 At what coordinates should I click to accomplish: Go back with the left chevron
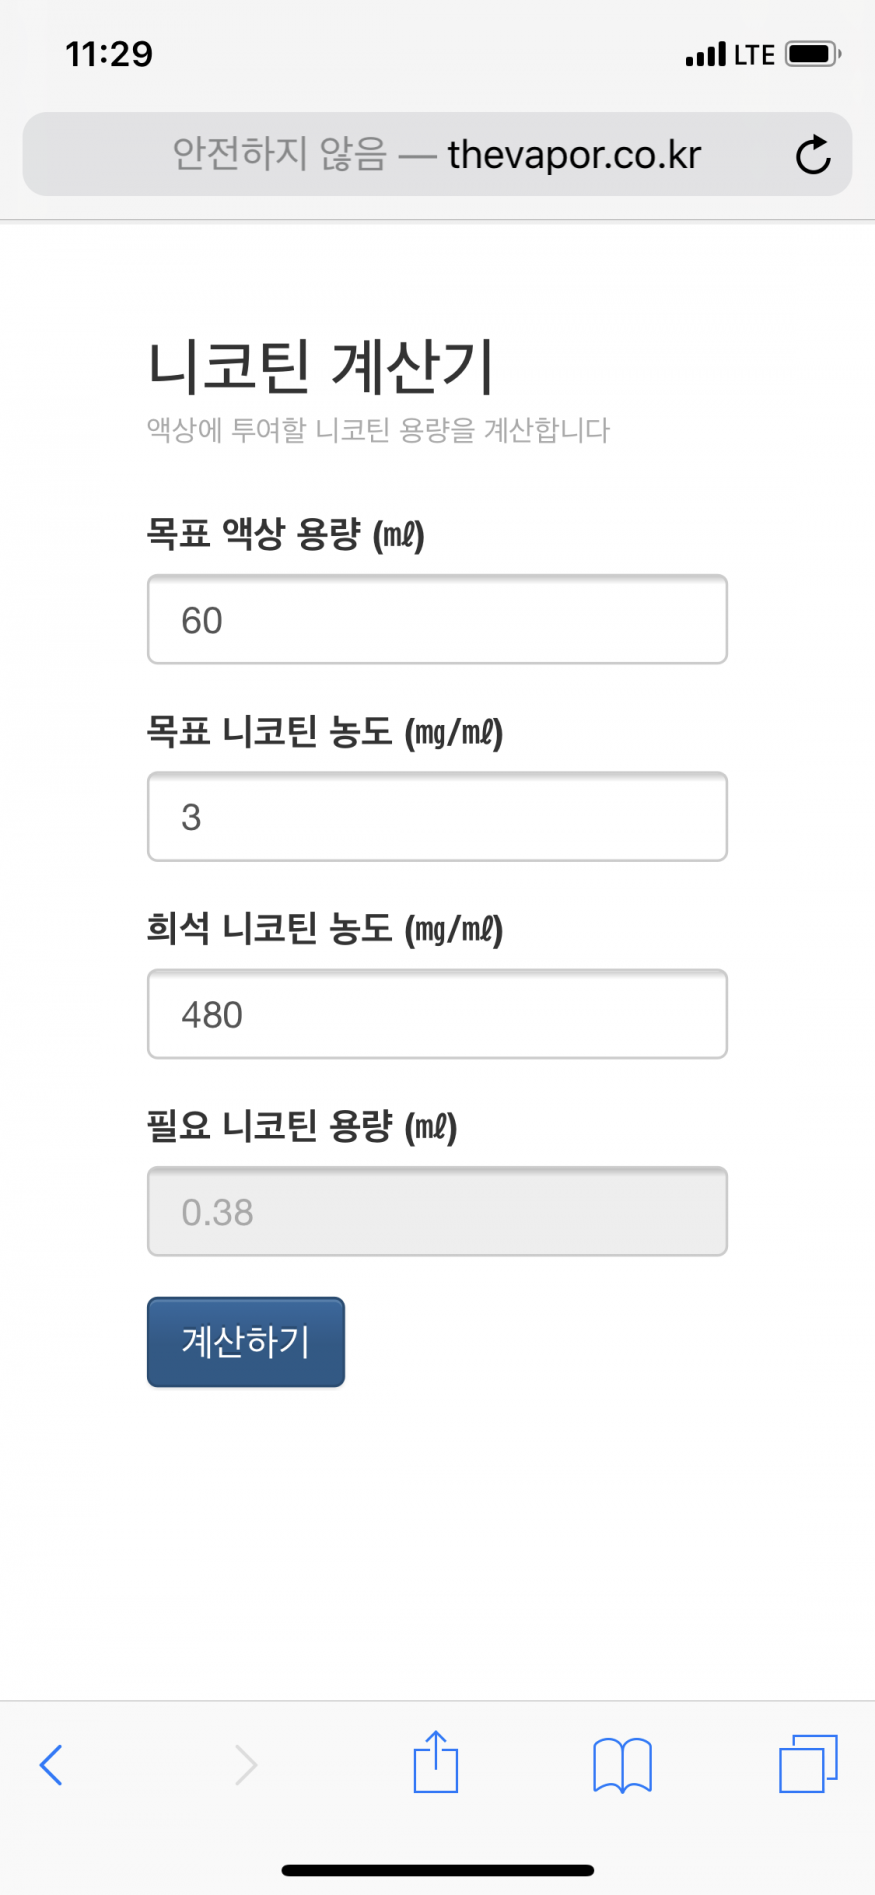point(52,1765)
